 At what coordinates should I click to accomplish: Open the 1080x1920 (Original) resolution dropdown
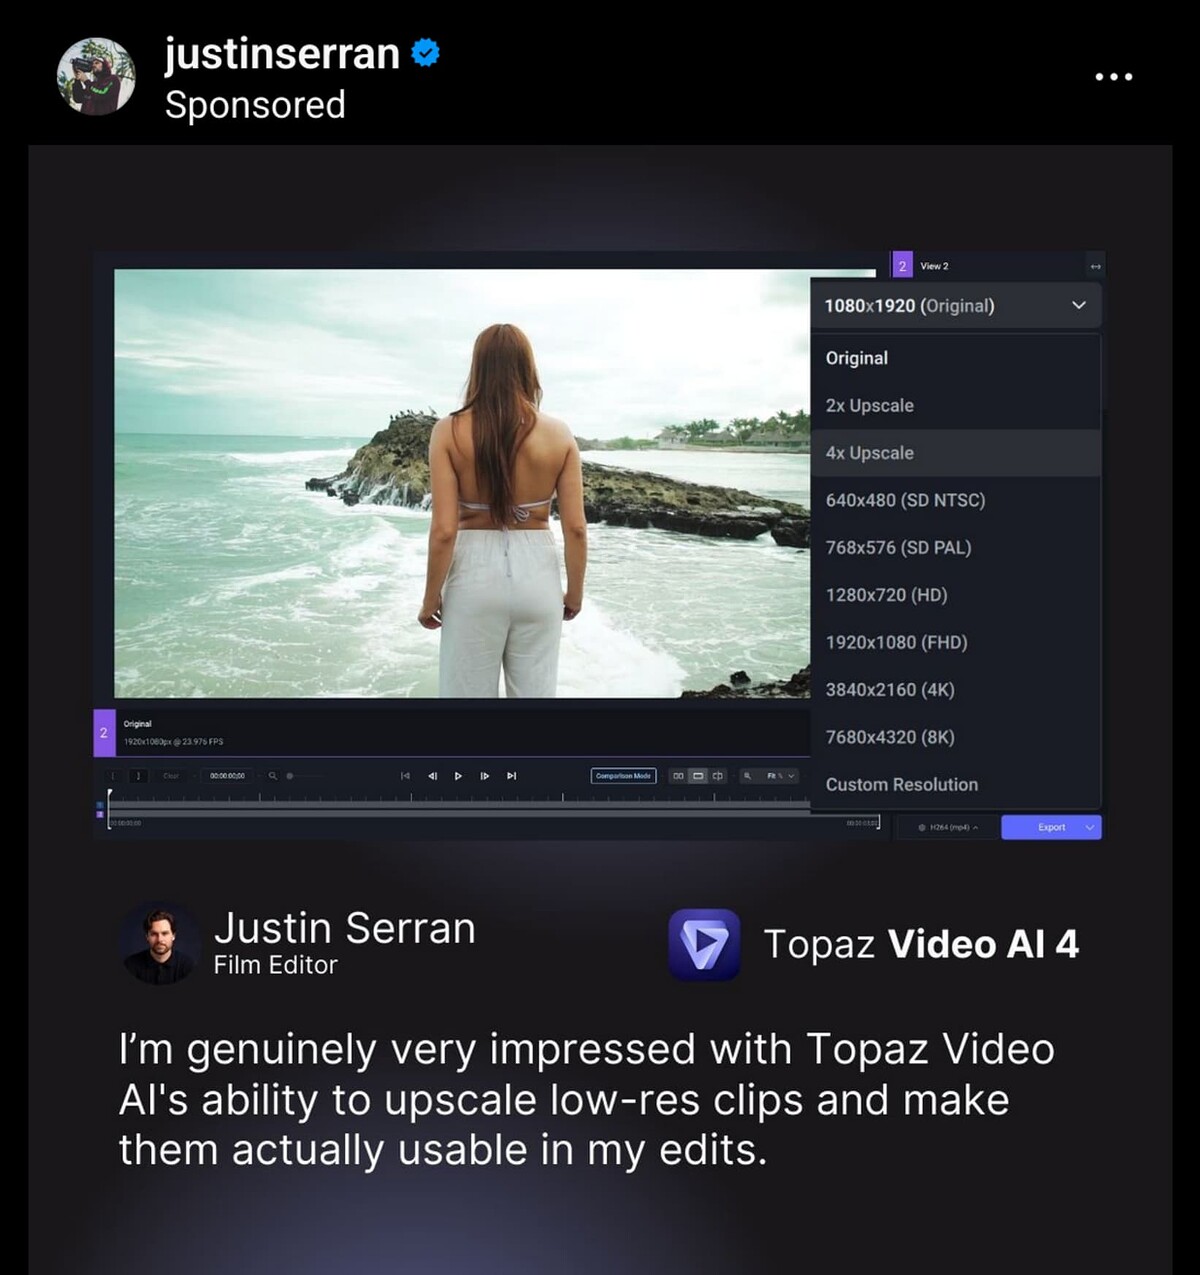(955, 306)
